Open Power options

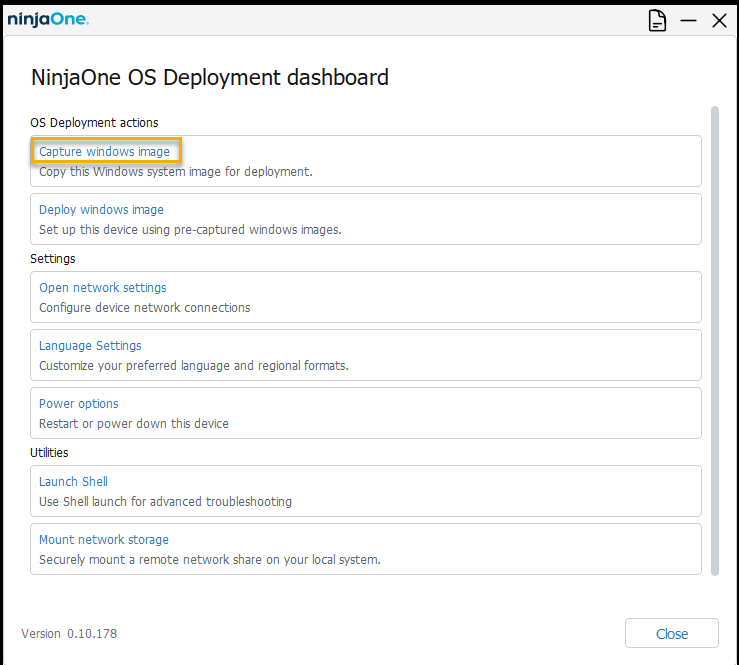[79, 404]
